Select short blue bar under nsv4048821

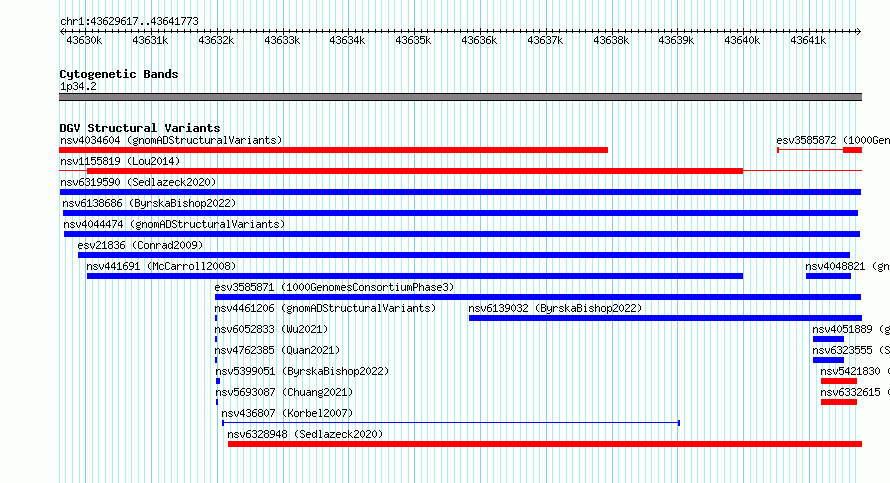pos(828,276)
